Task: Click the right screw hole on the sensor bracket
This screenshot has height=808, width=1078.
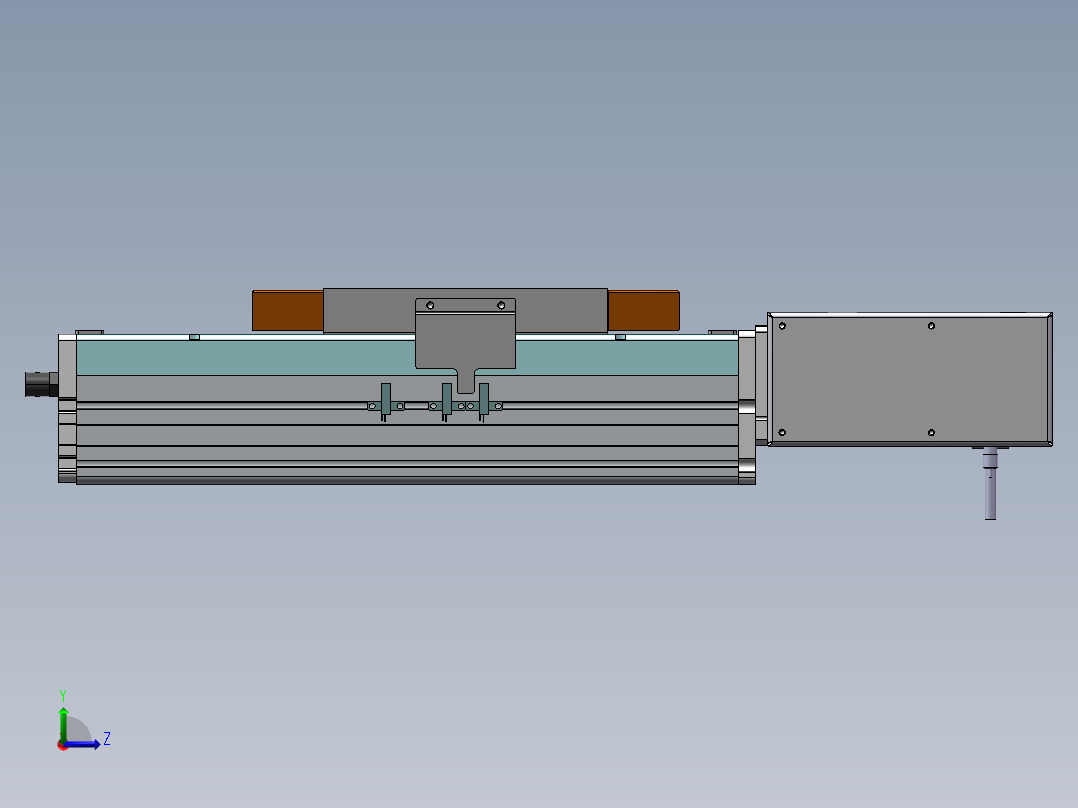Action: pos(501,305)
